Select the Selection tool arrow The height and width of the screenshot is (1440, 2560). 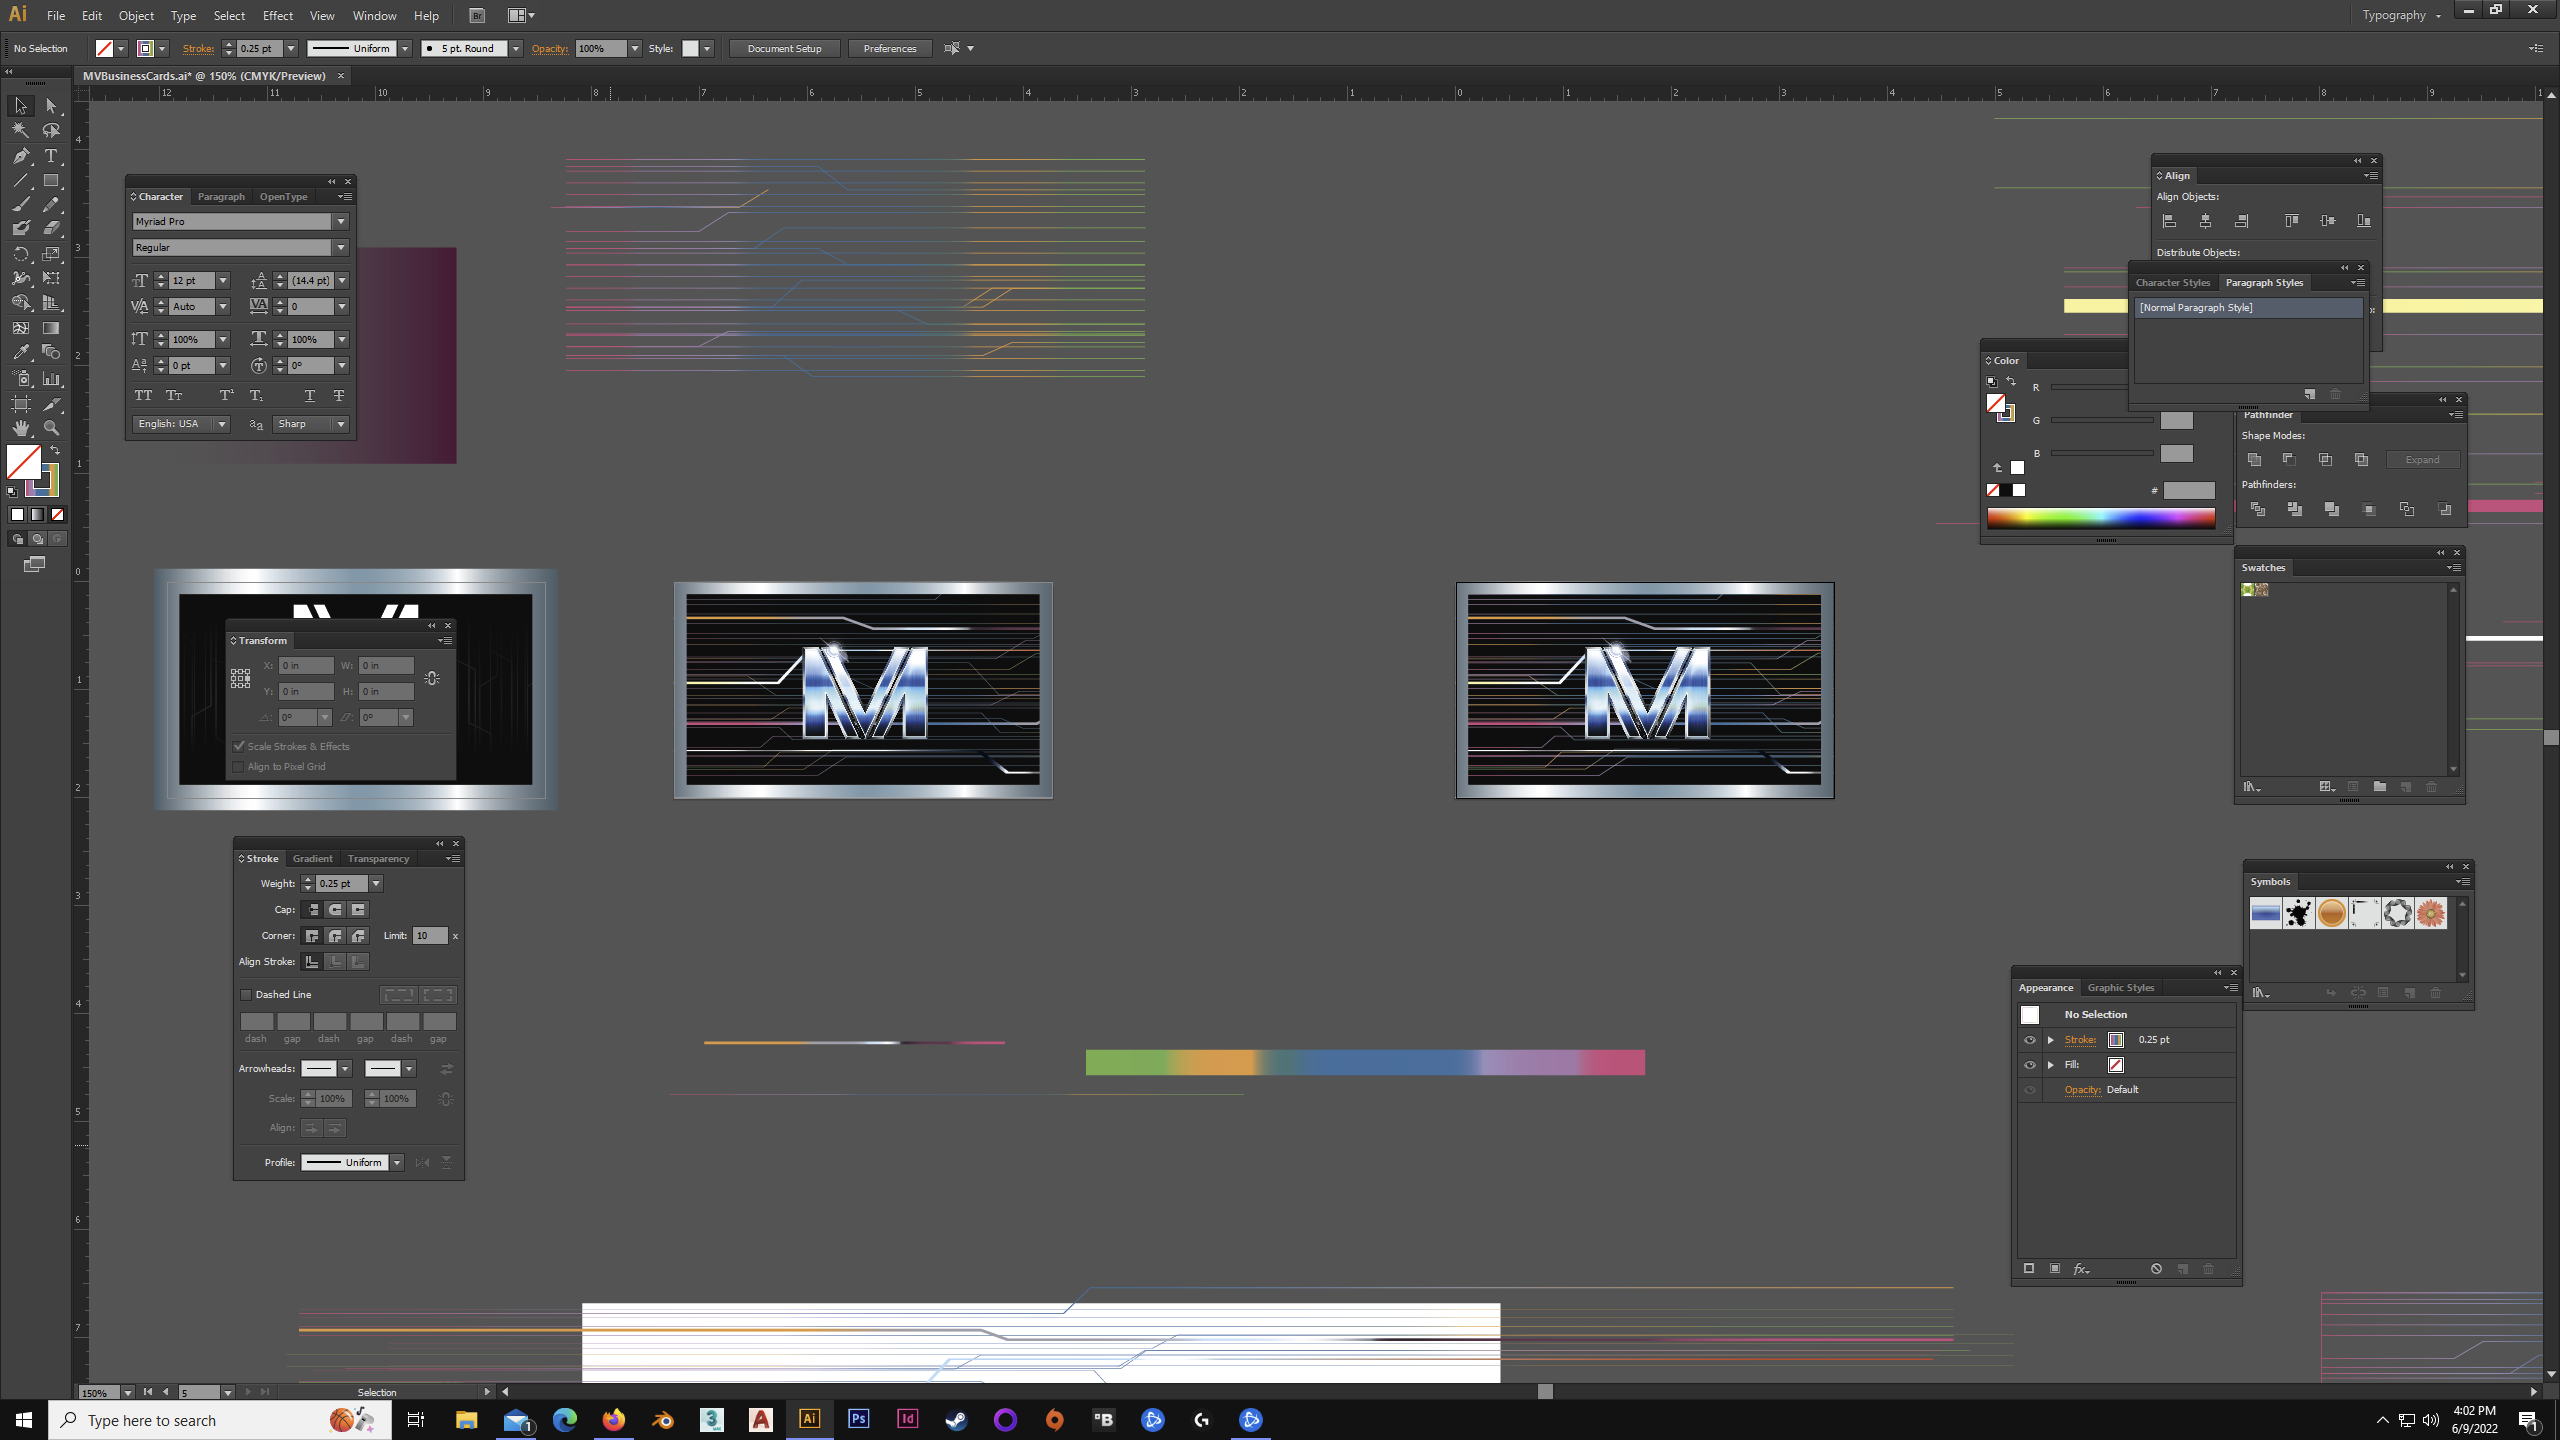tap(20, 106)
